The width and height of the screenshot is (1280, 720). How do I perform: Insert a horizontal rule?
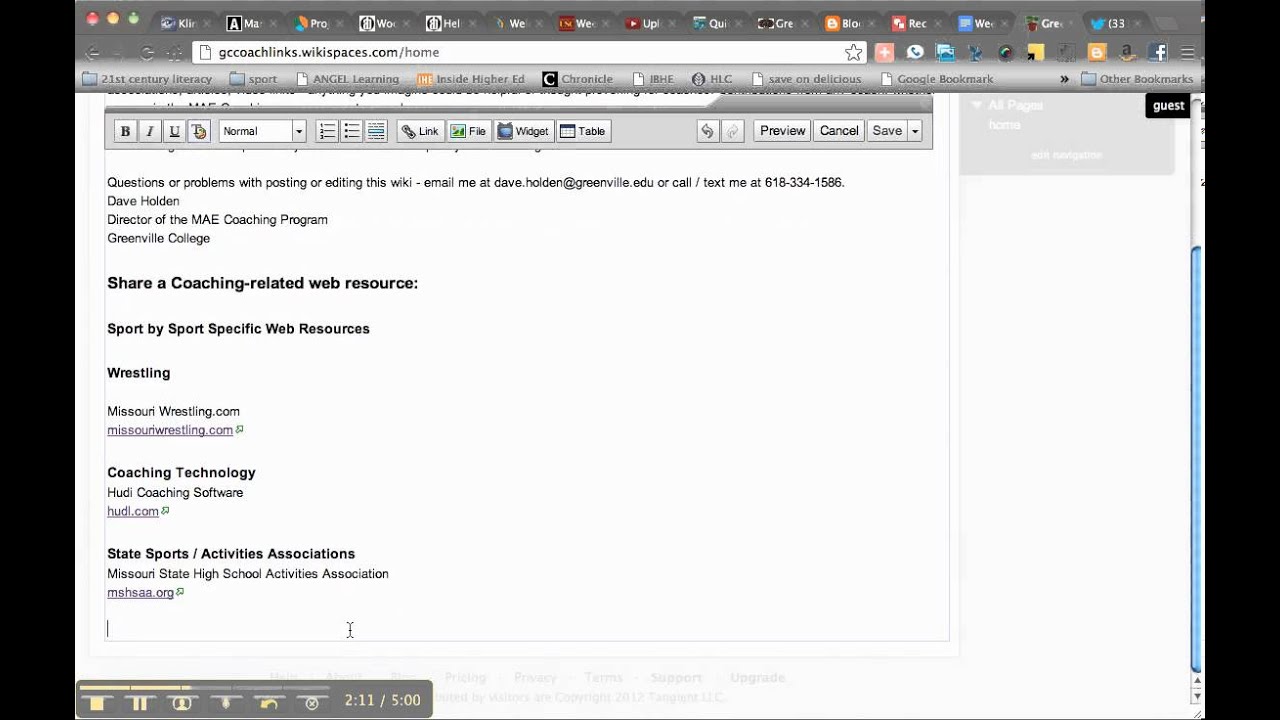376,131
